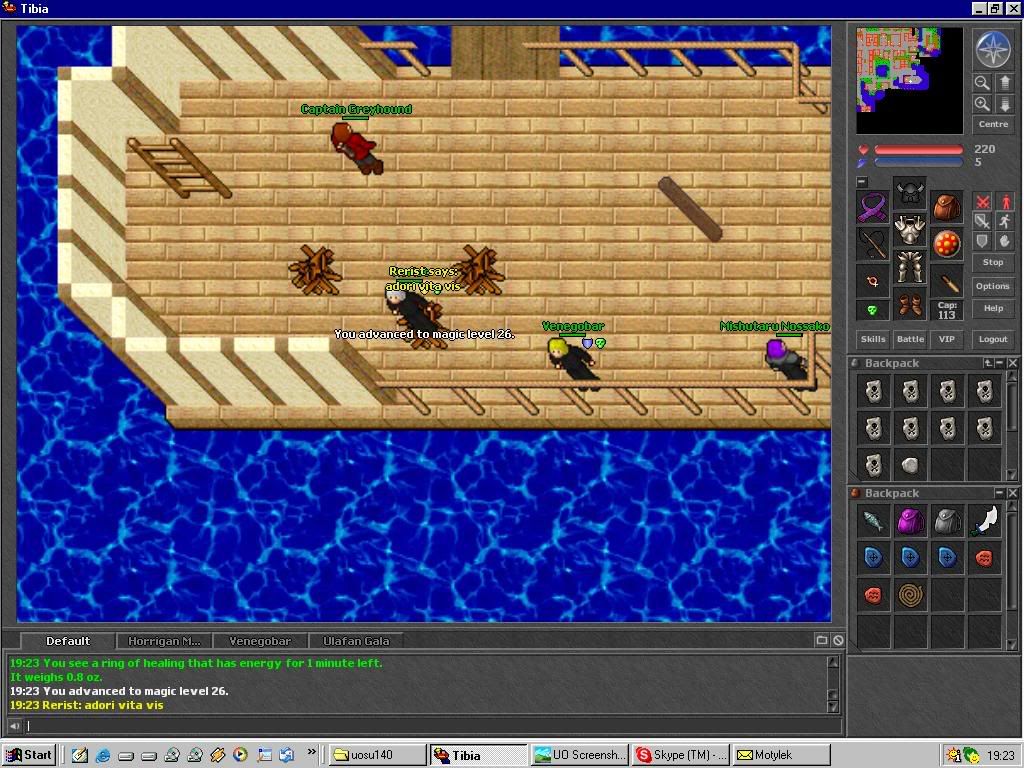Open the ignore list icon beside chat tabs
The image size is (1024, 768).
click(838, 641)
